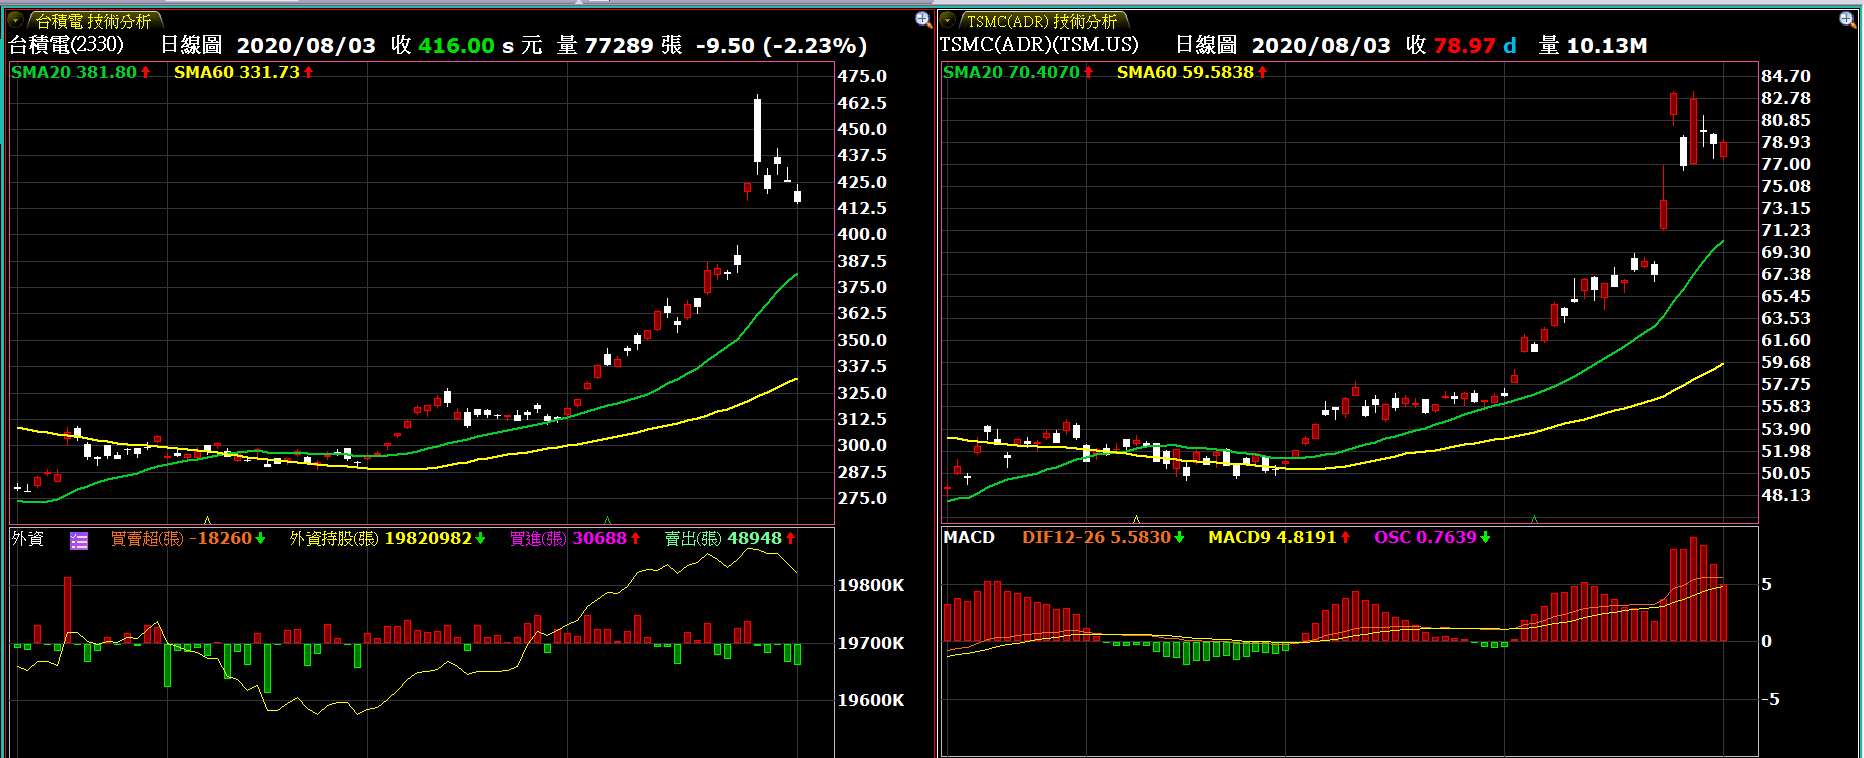The width and height of the screenshot is (1864, 758).
Task: Click the 78.97 closing price
Action: pos(1465,45)
